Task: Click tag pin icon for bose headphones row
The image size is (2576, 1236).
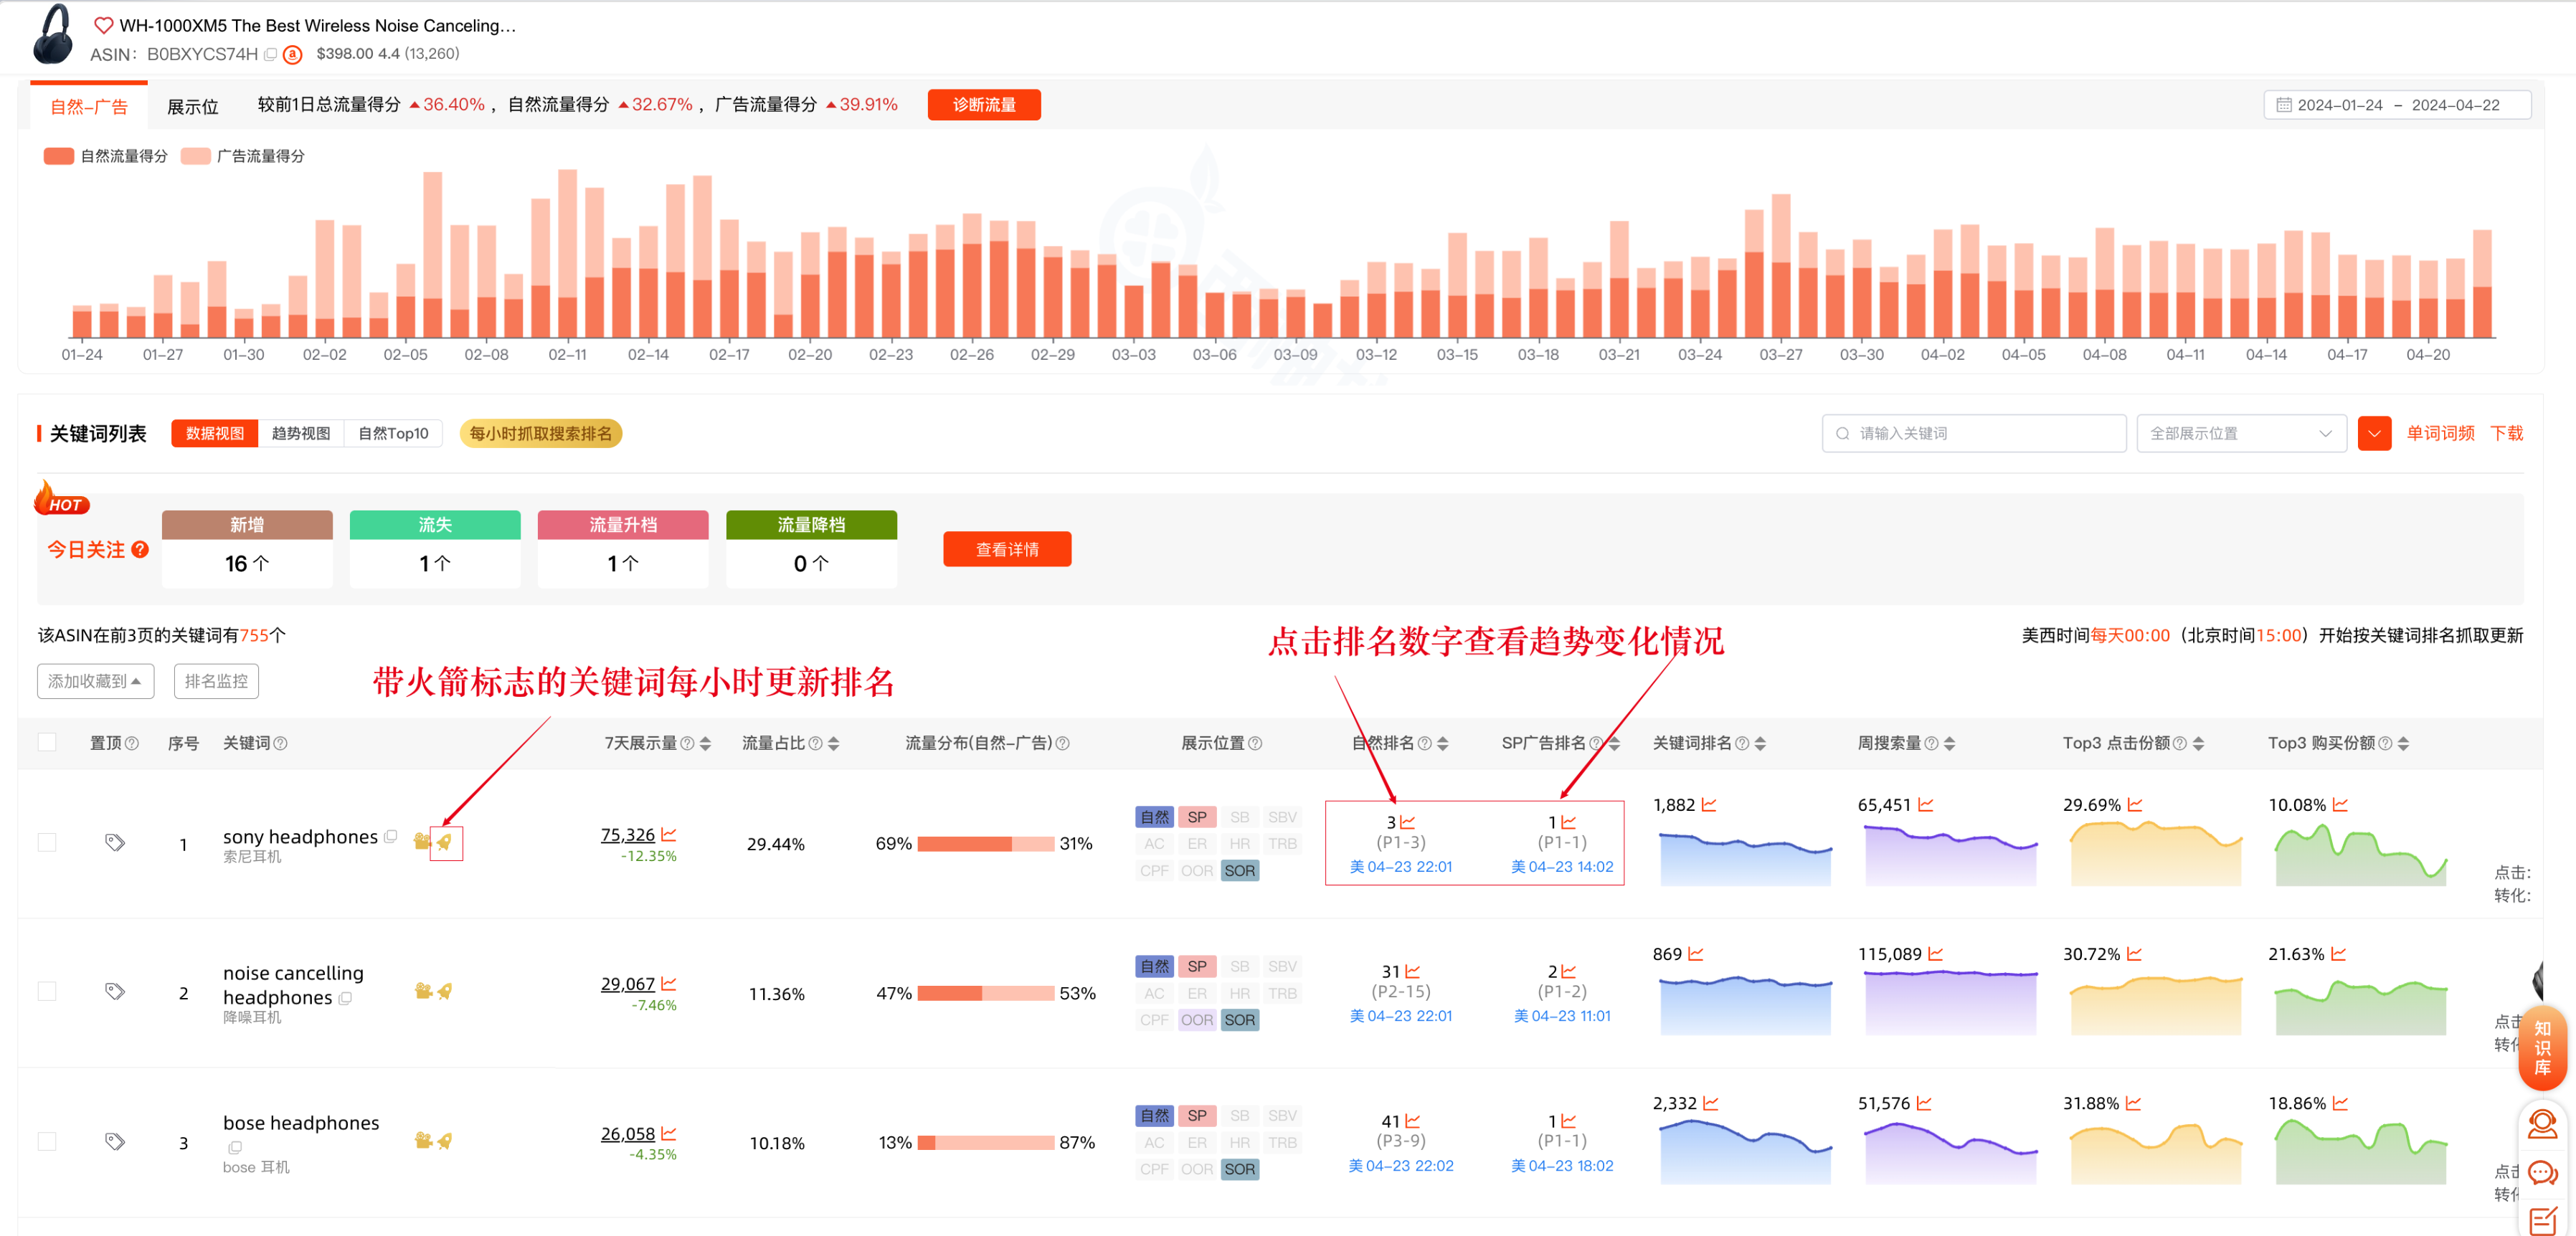Action: click(x=115, y=1142)
